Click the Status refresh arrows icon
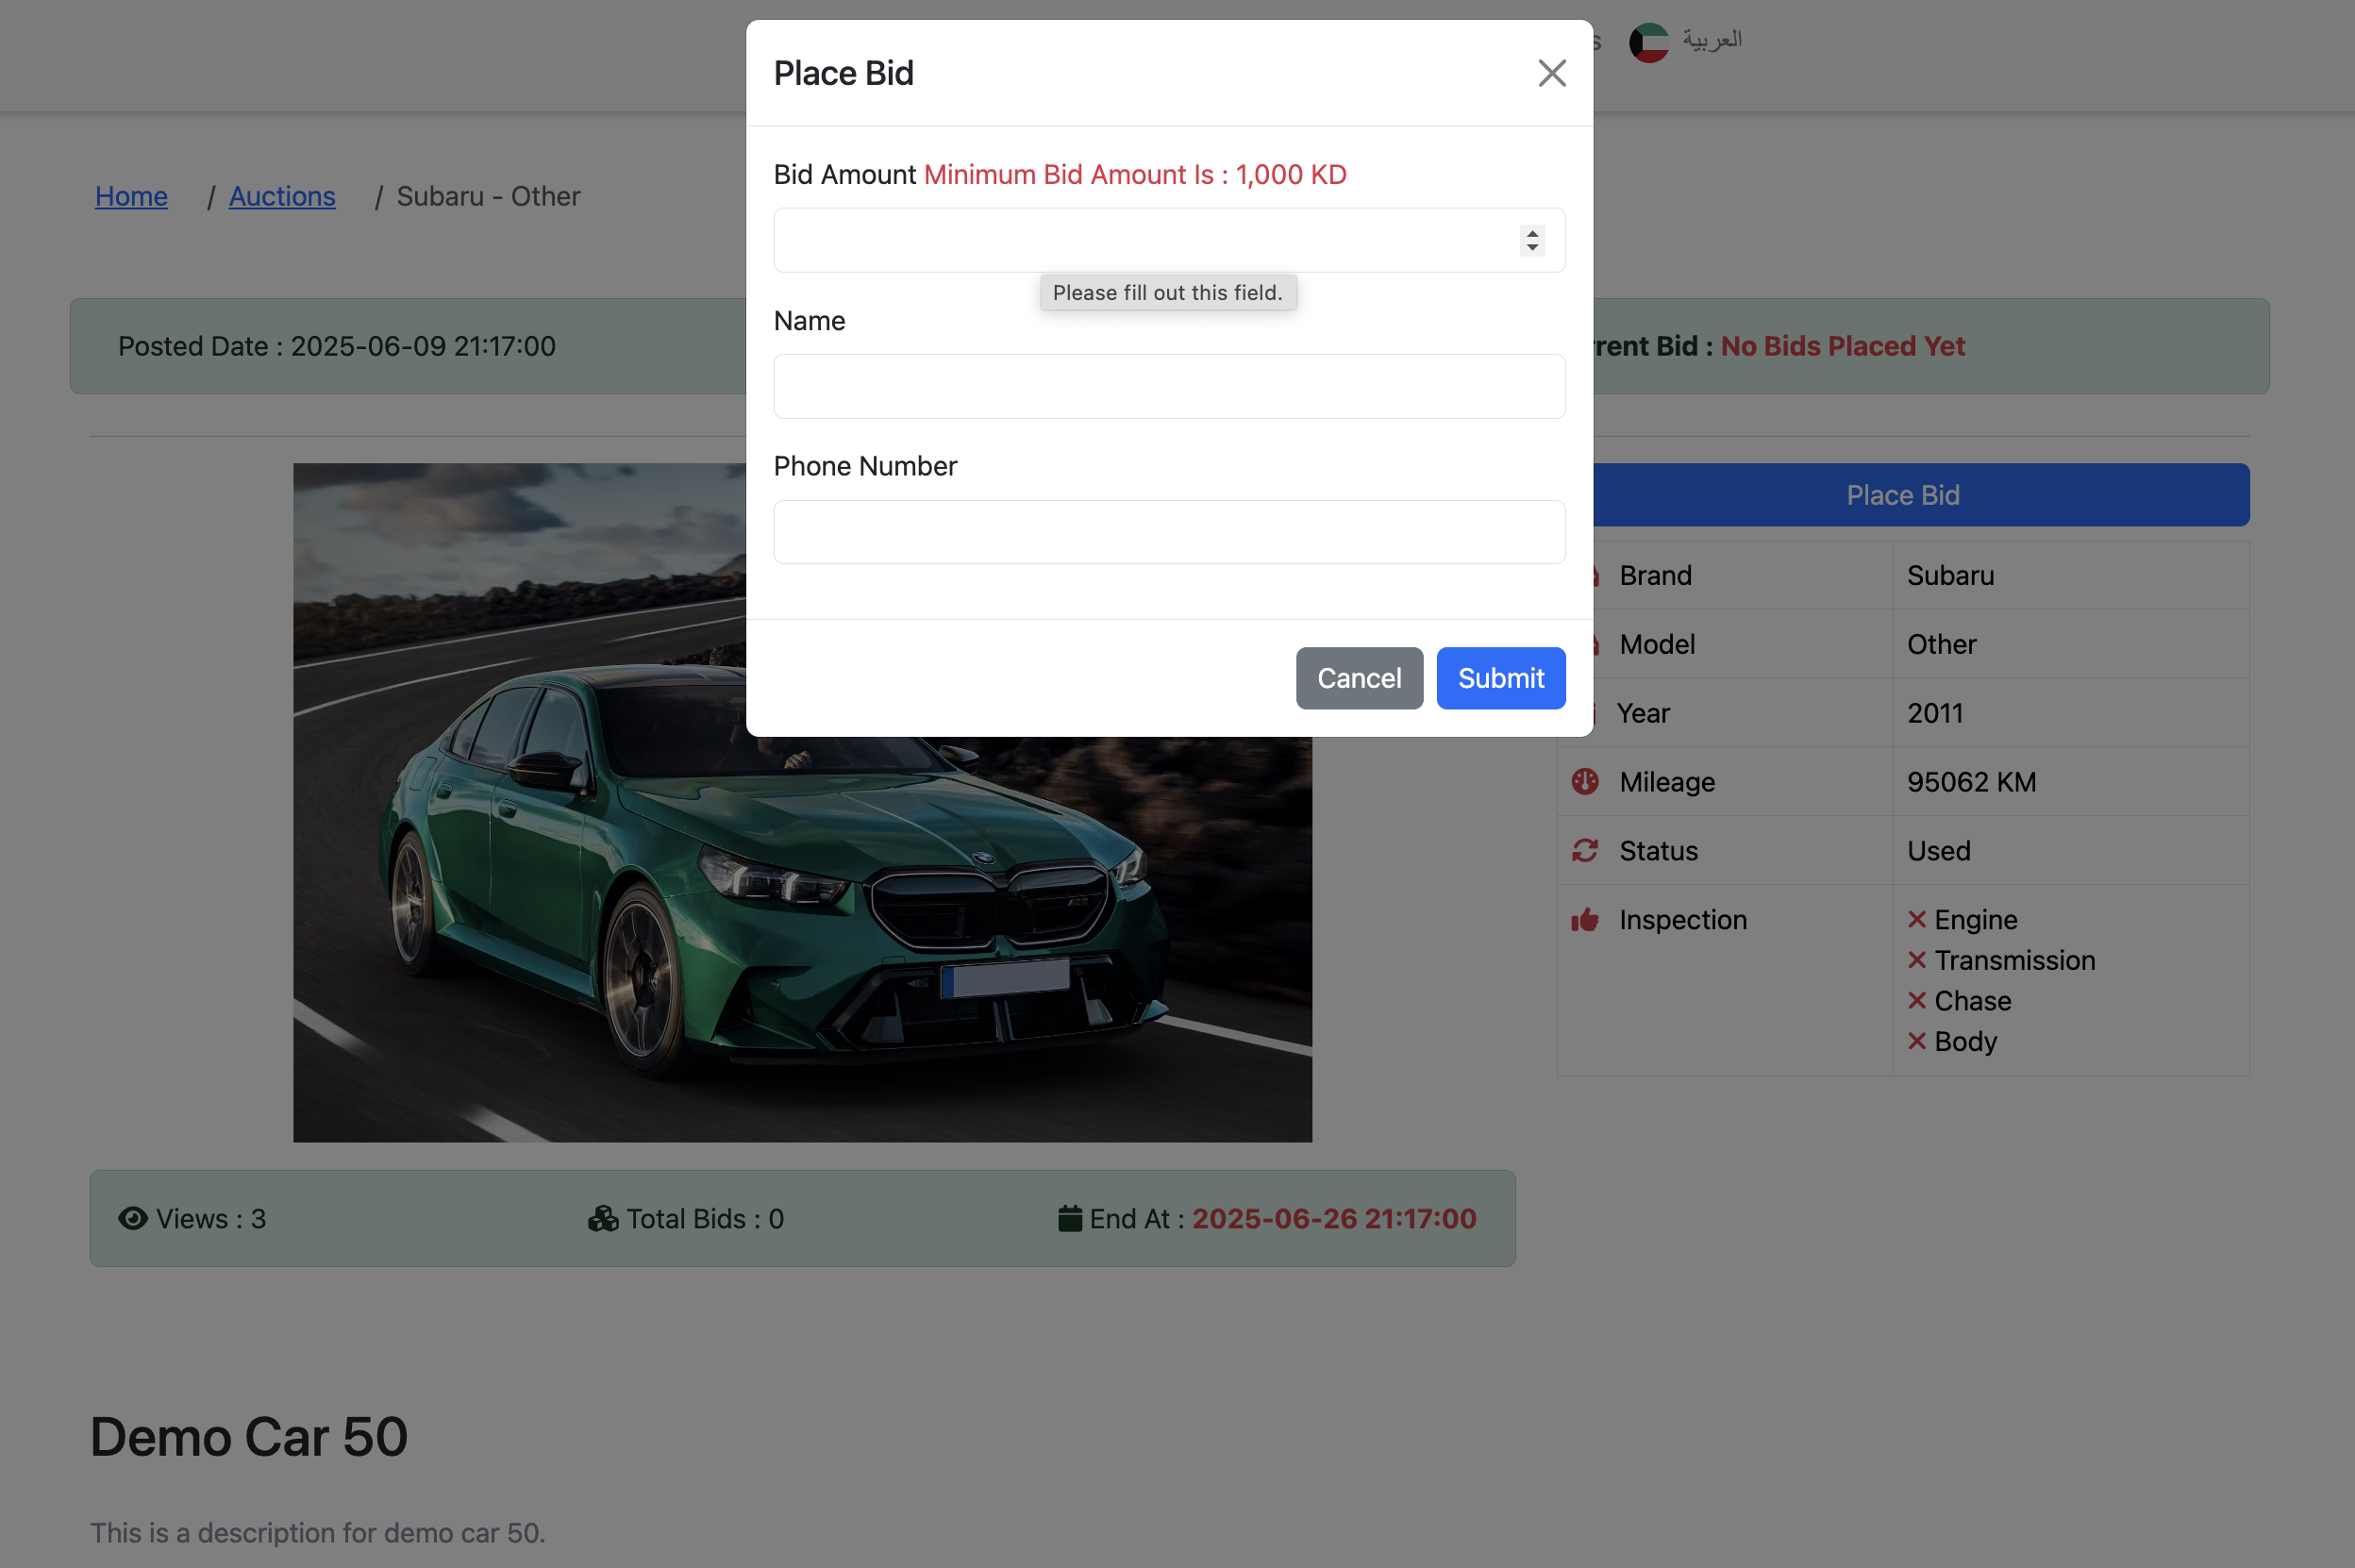2355x1568 pixels. point(1585,850)
